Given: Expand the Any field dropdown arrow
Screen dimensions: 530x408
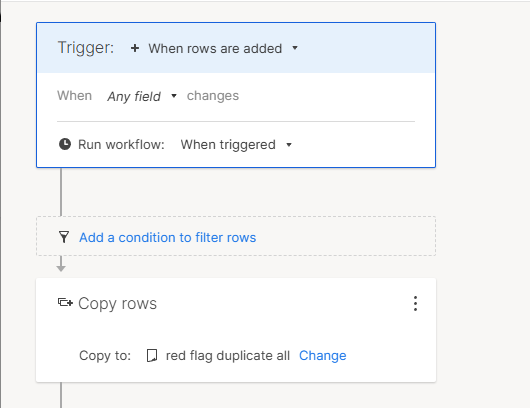Looking at the screenshot, I should click(174, 96).
